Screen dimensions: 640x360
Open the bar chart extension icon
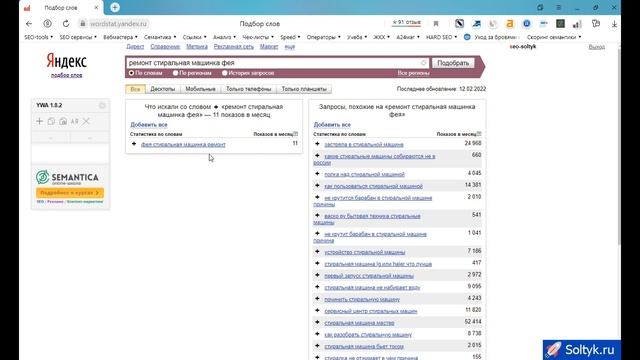coord(577,24)
